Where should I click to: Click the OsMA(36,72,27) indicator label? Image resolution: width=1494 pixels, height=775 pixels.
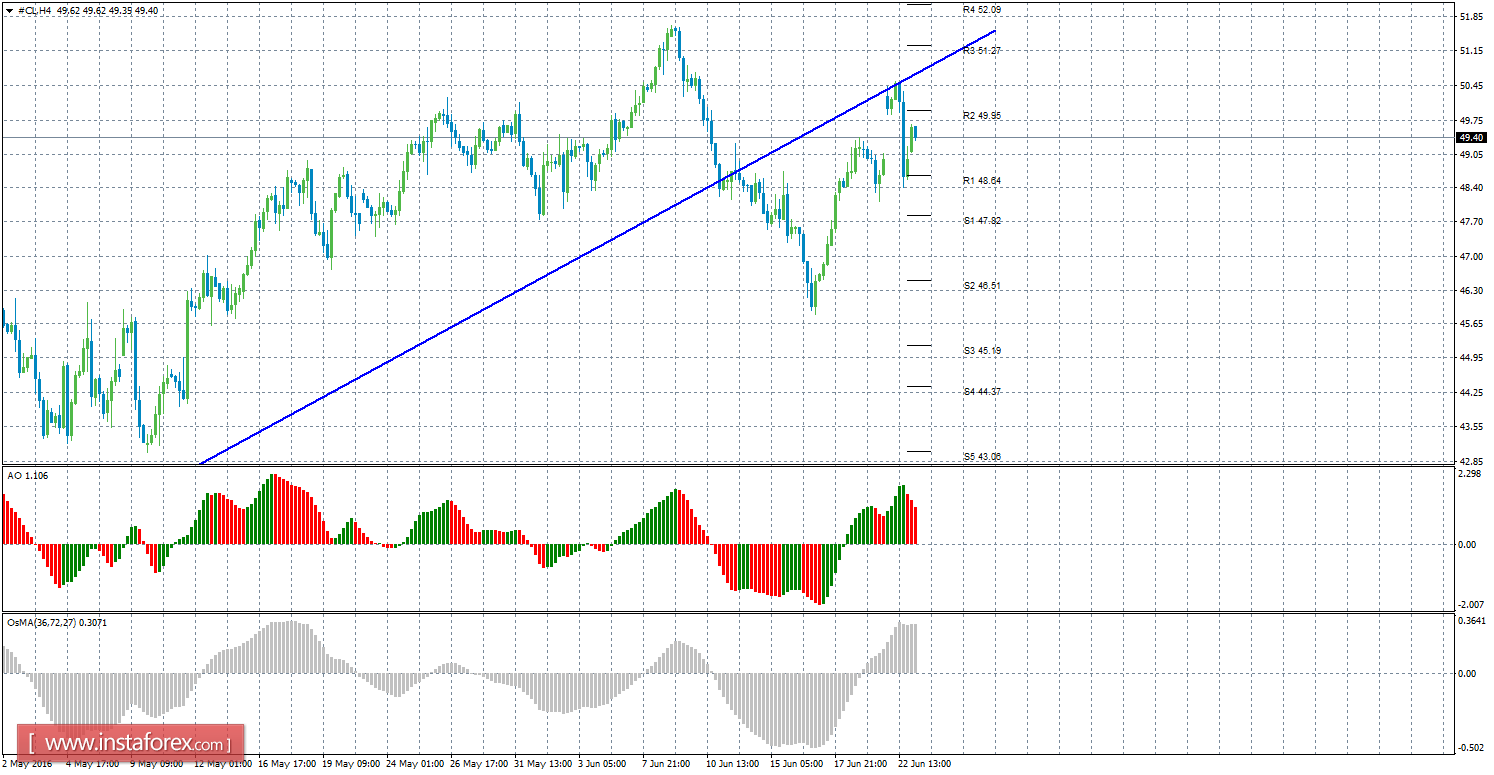tap(57, 623)
